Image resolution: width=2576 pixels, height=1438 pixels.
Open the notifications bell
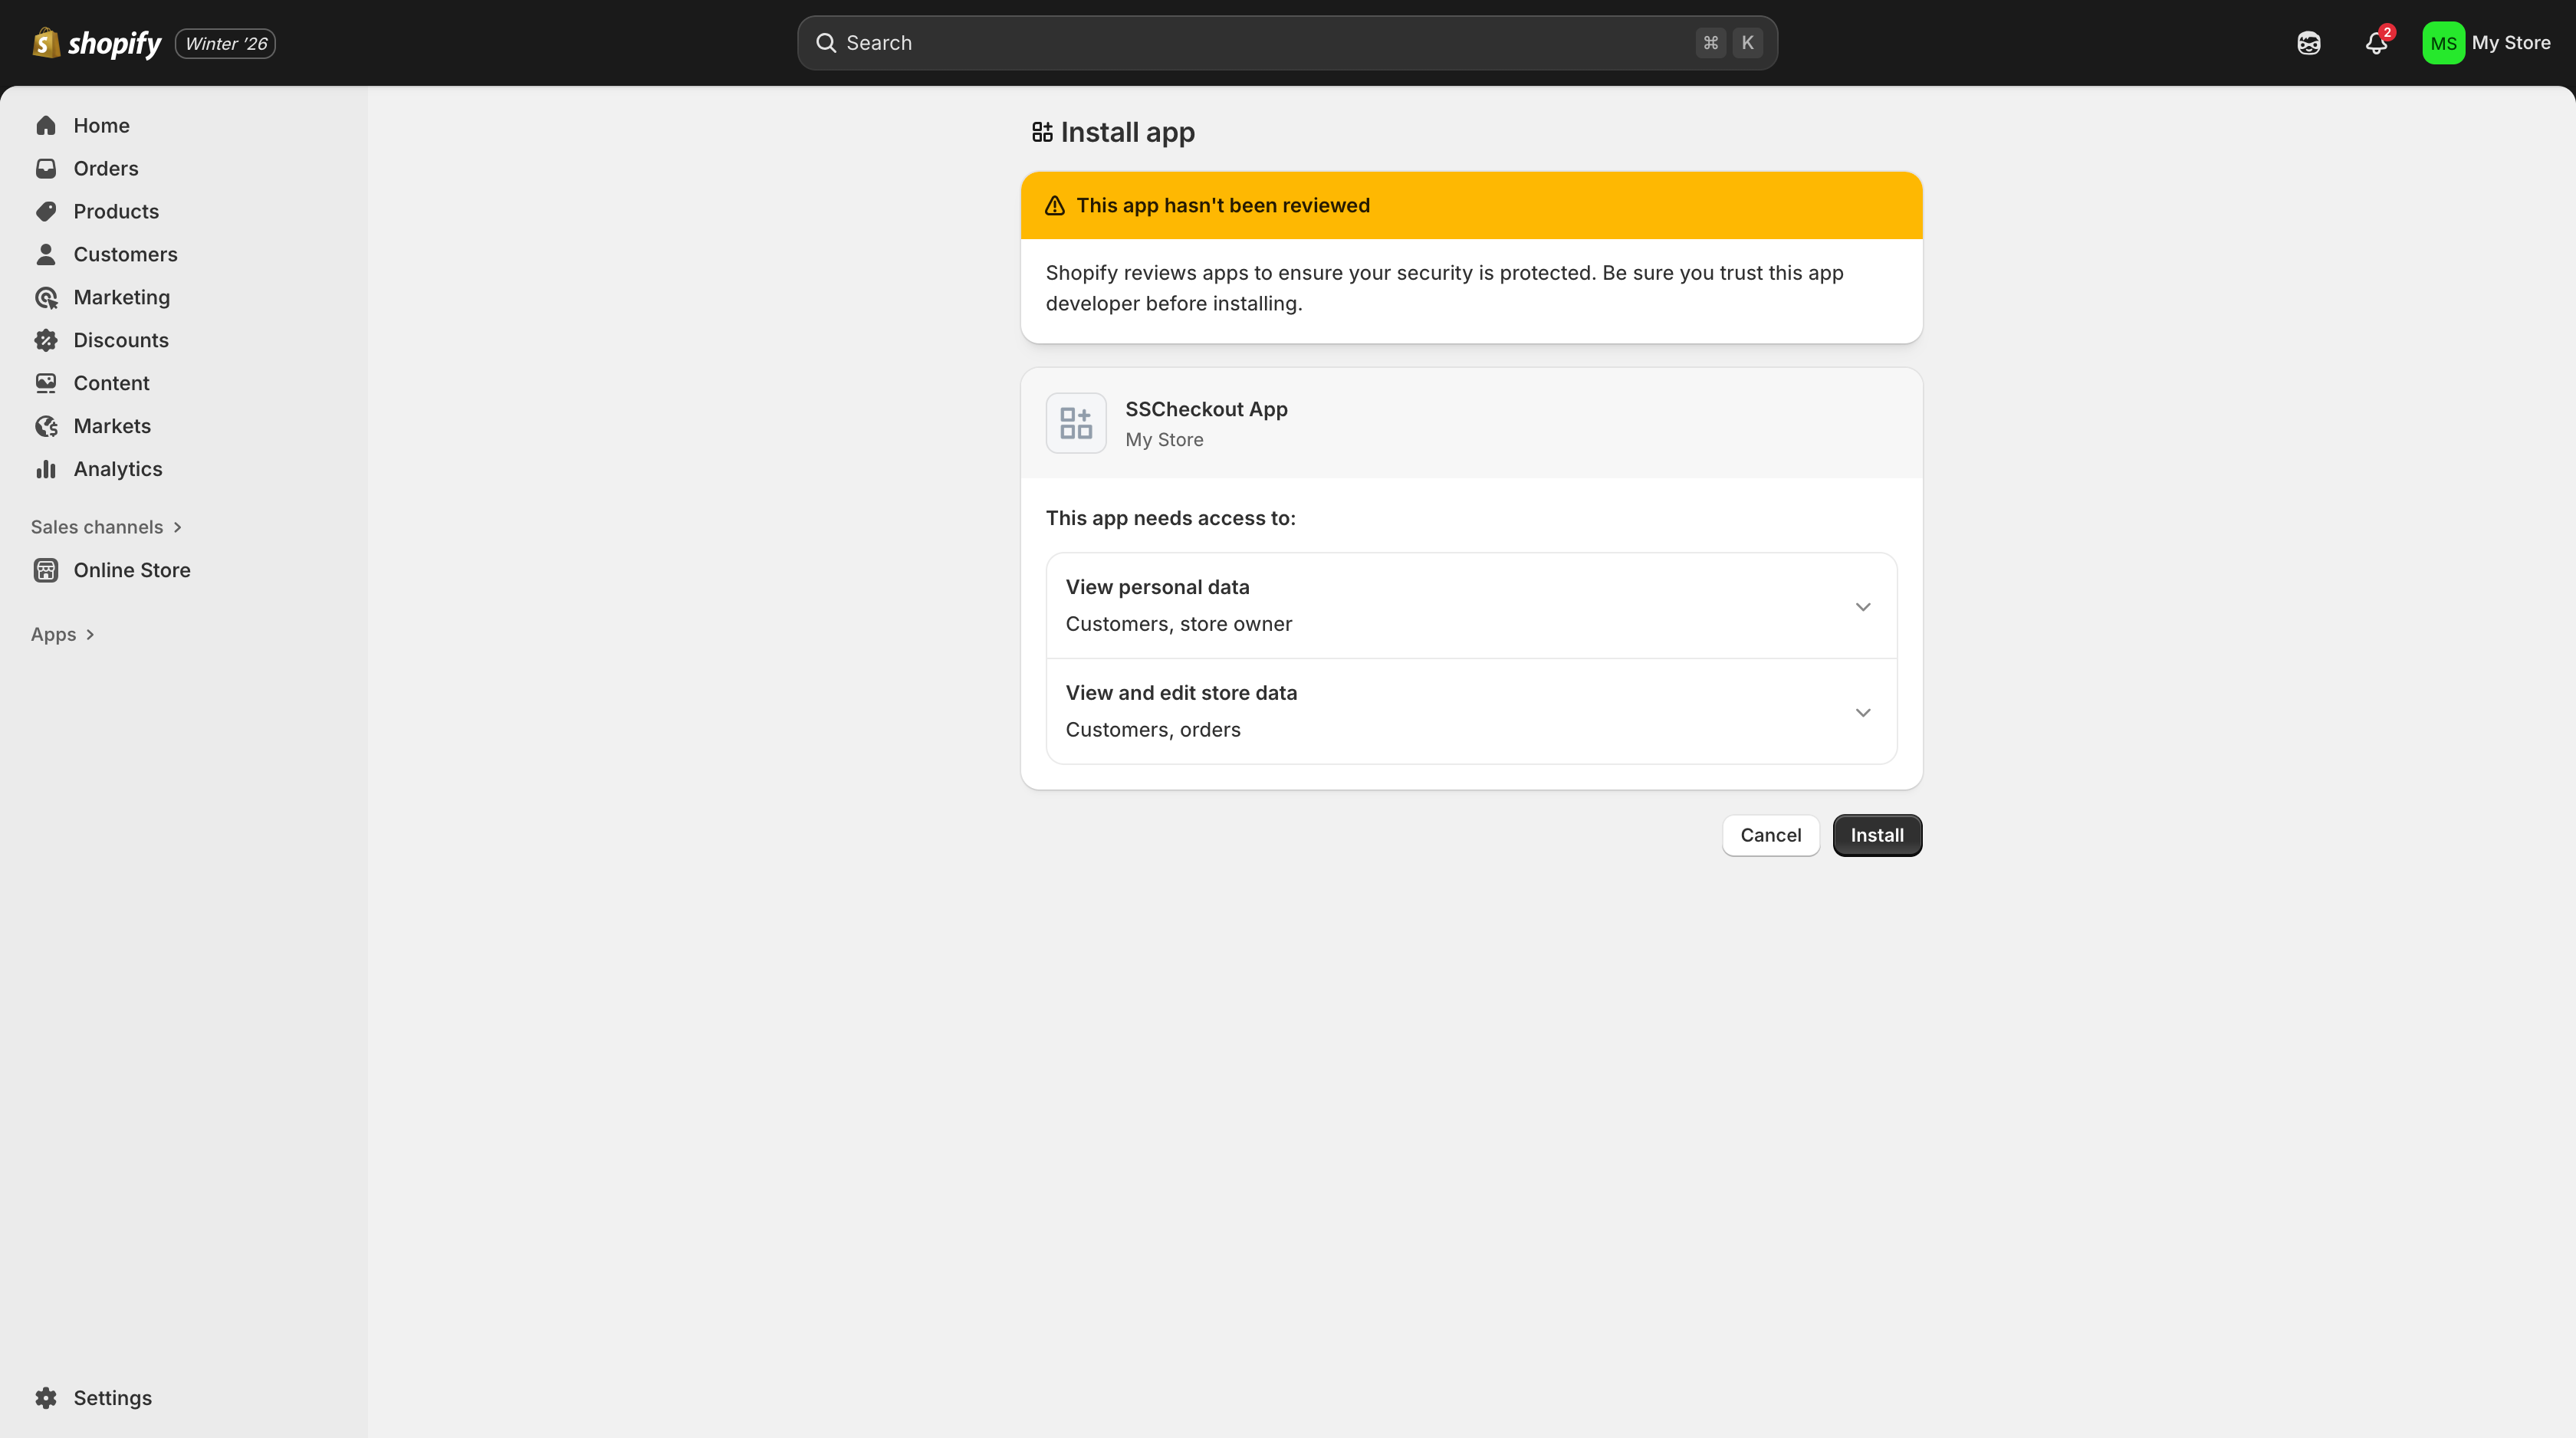click(2376, 43)
